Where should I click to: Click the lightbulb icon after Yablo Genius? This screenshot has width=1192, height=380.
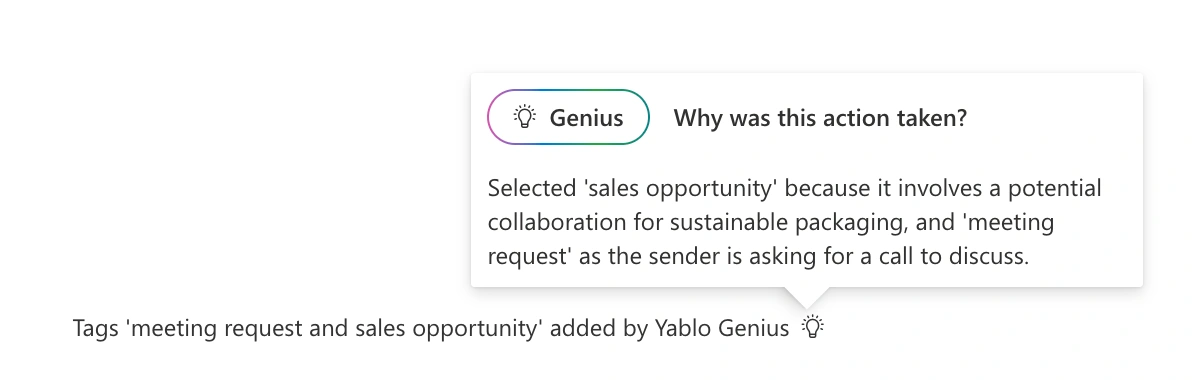point(813,328)
